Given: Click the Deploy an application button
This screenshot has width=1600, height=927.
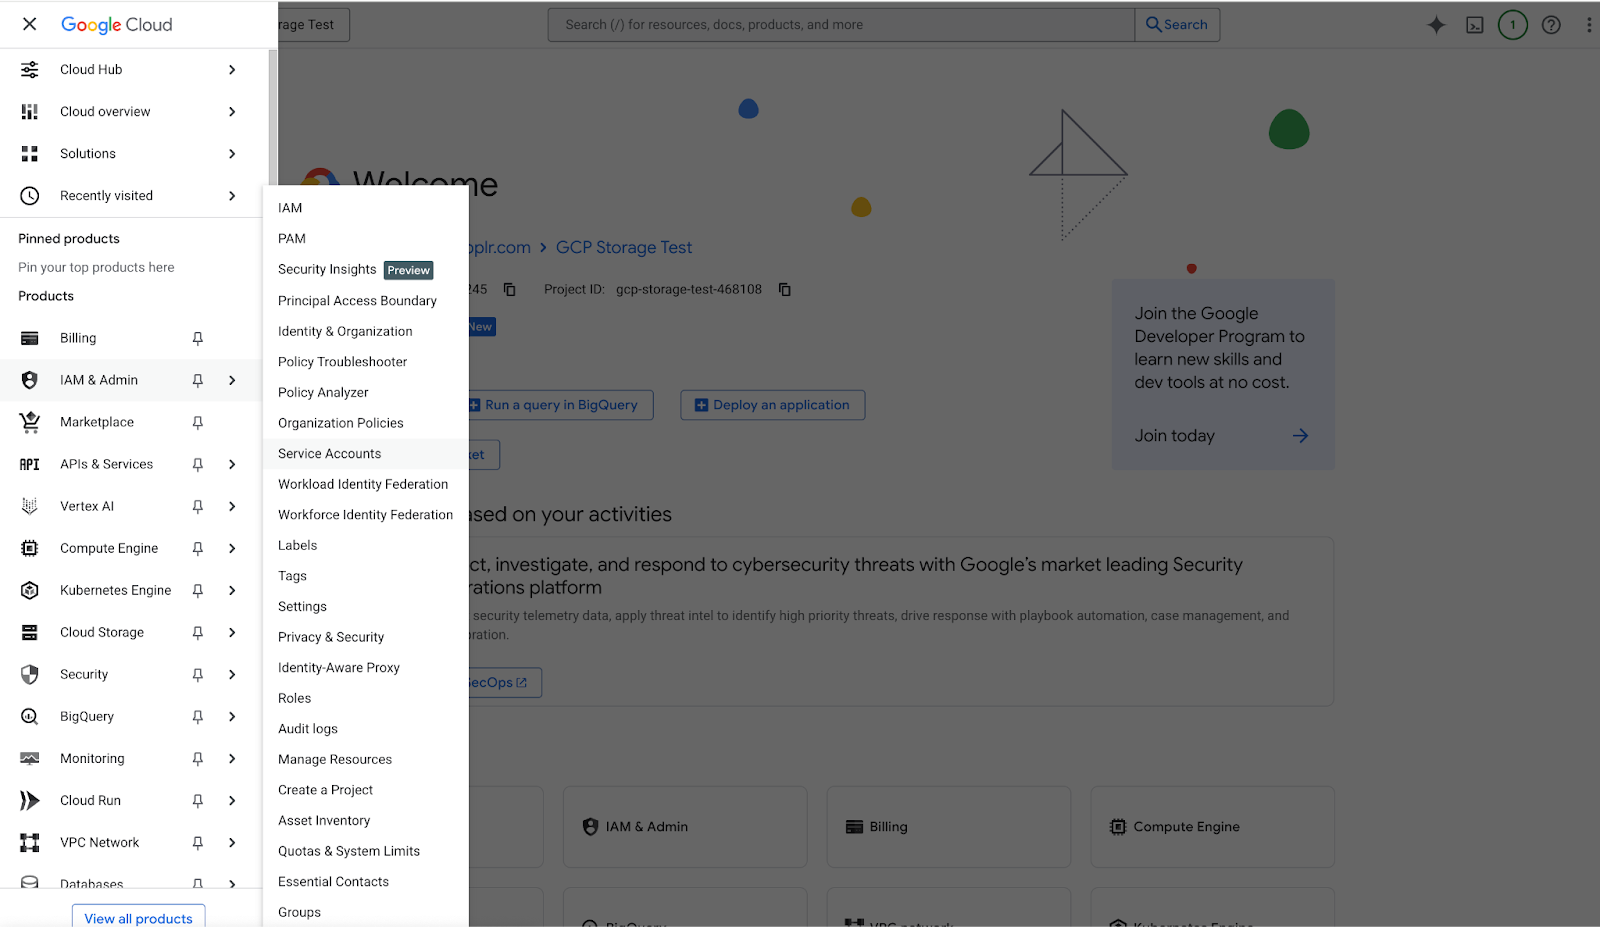Looking at the screenshot, I should (x=772, y=405).
